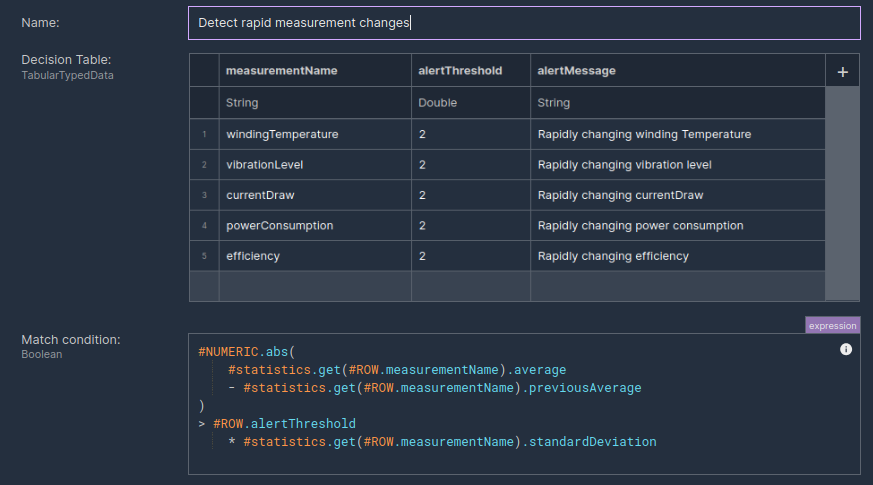Image resolution: width=873 pixels, height=485 pixels.
Task: Click the Name input field
Action: (523, 23)
